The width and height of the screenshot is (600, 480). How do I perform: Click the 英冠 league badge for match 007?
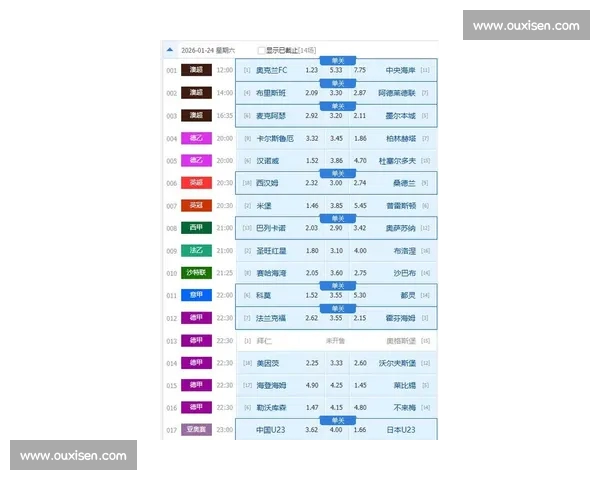(x=196, y=205)
